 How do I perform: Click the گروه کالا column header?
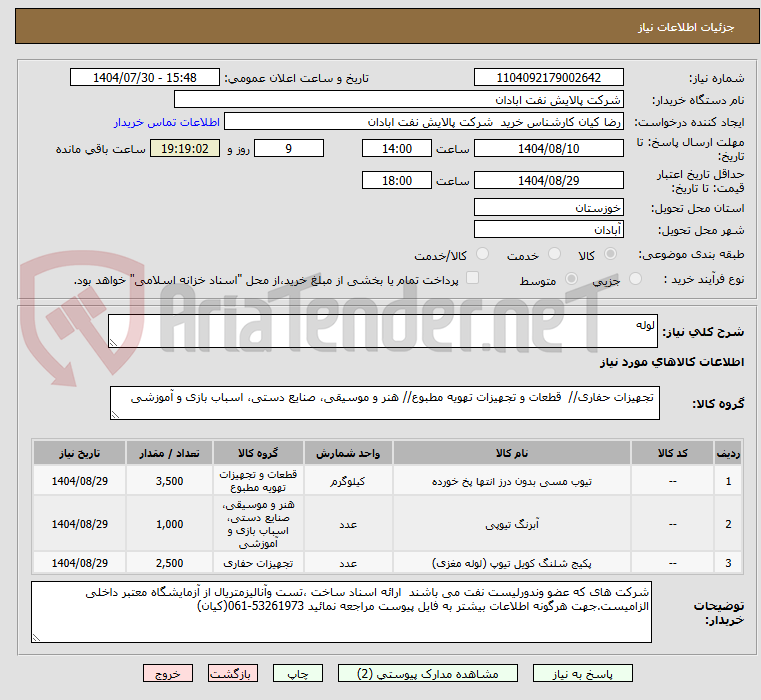point(258,453)
